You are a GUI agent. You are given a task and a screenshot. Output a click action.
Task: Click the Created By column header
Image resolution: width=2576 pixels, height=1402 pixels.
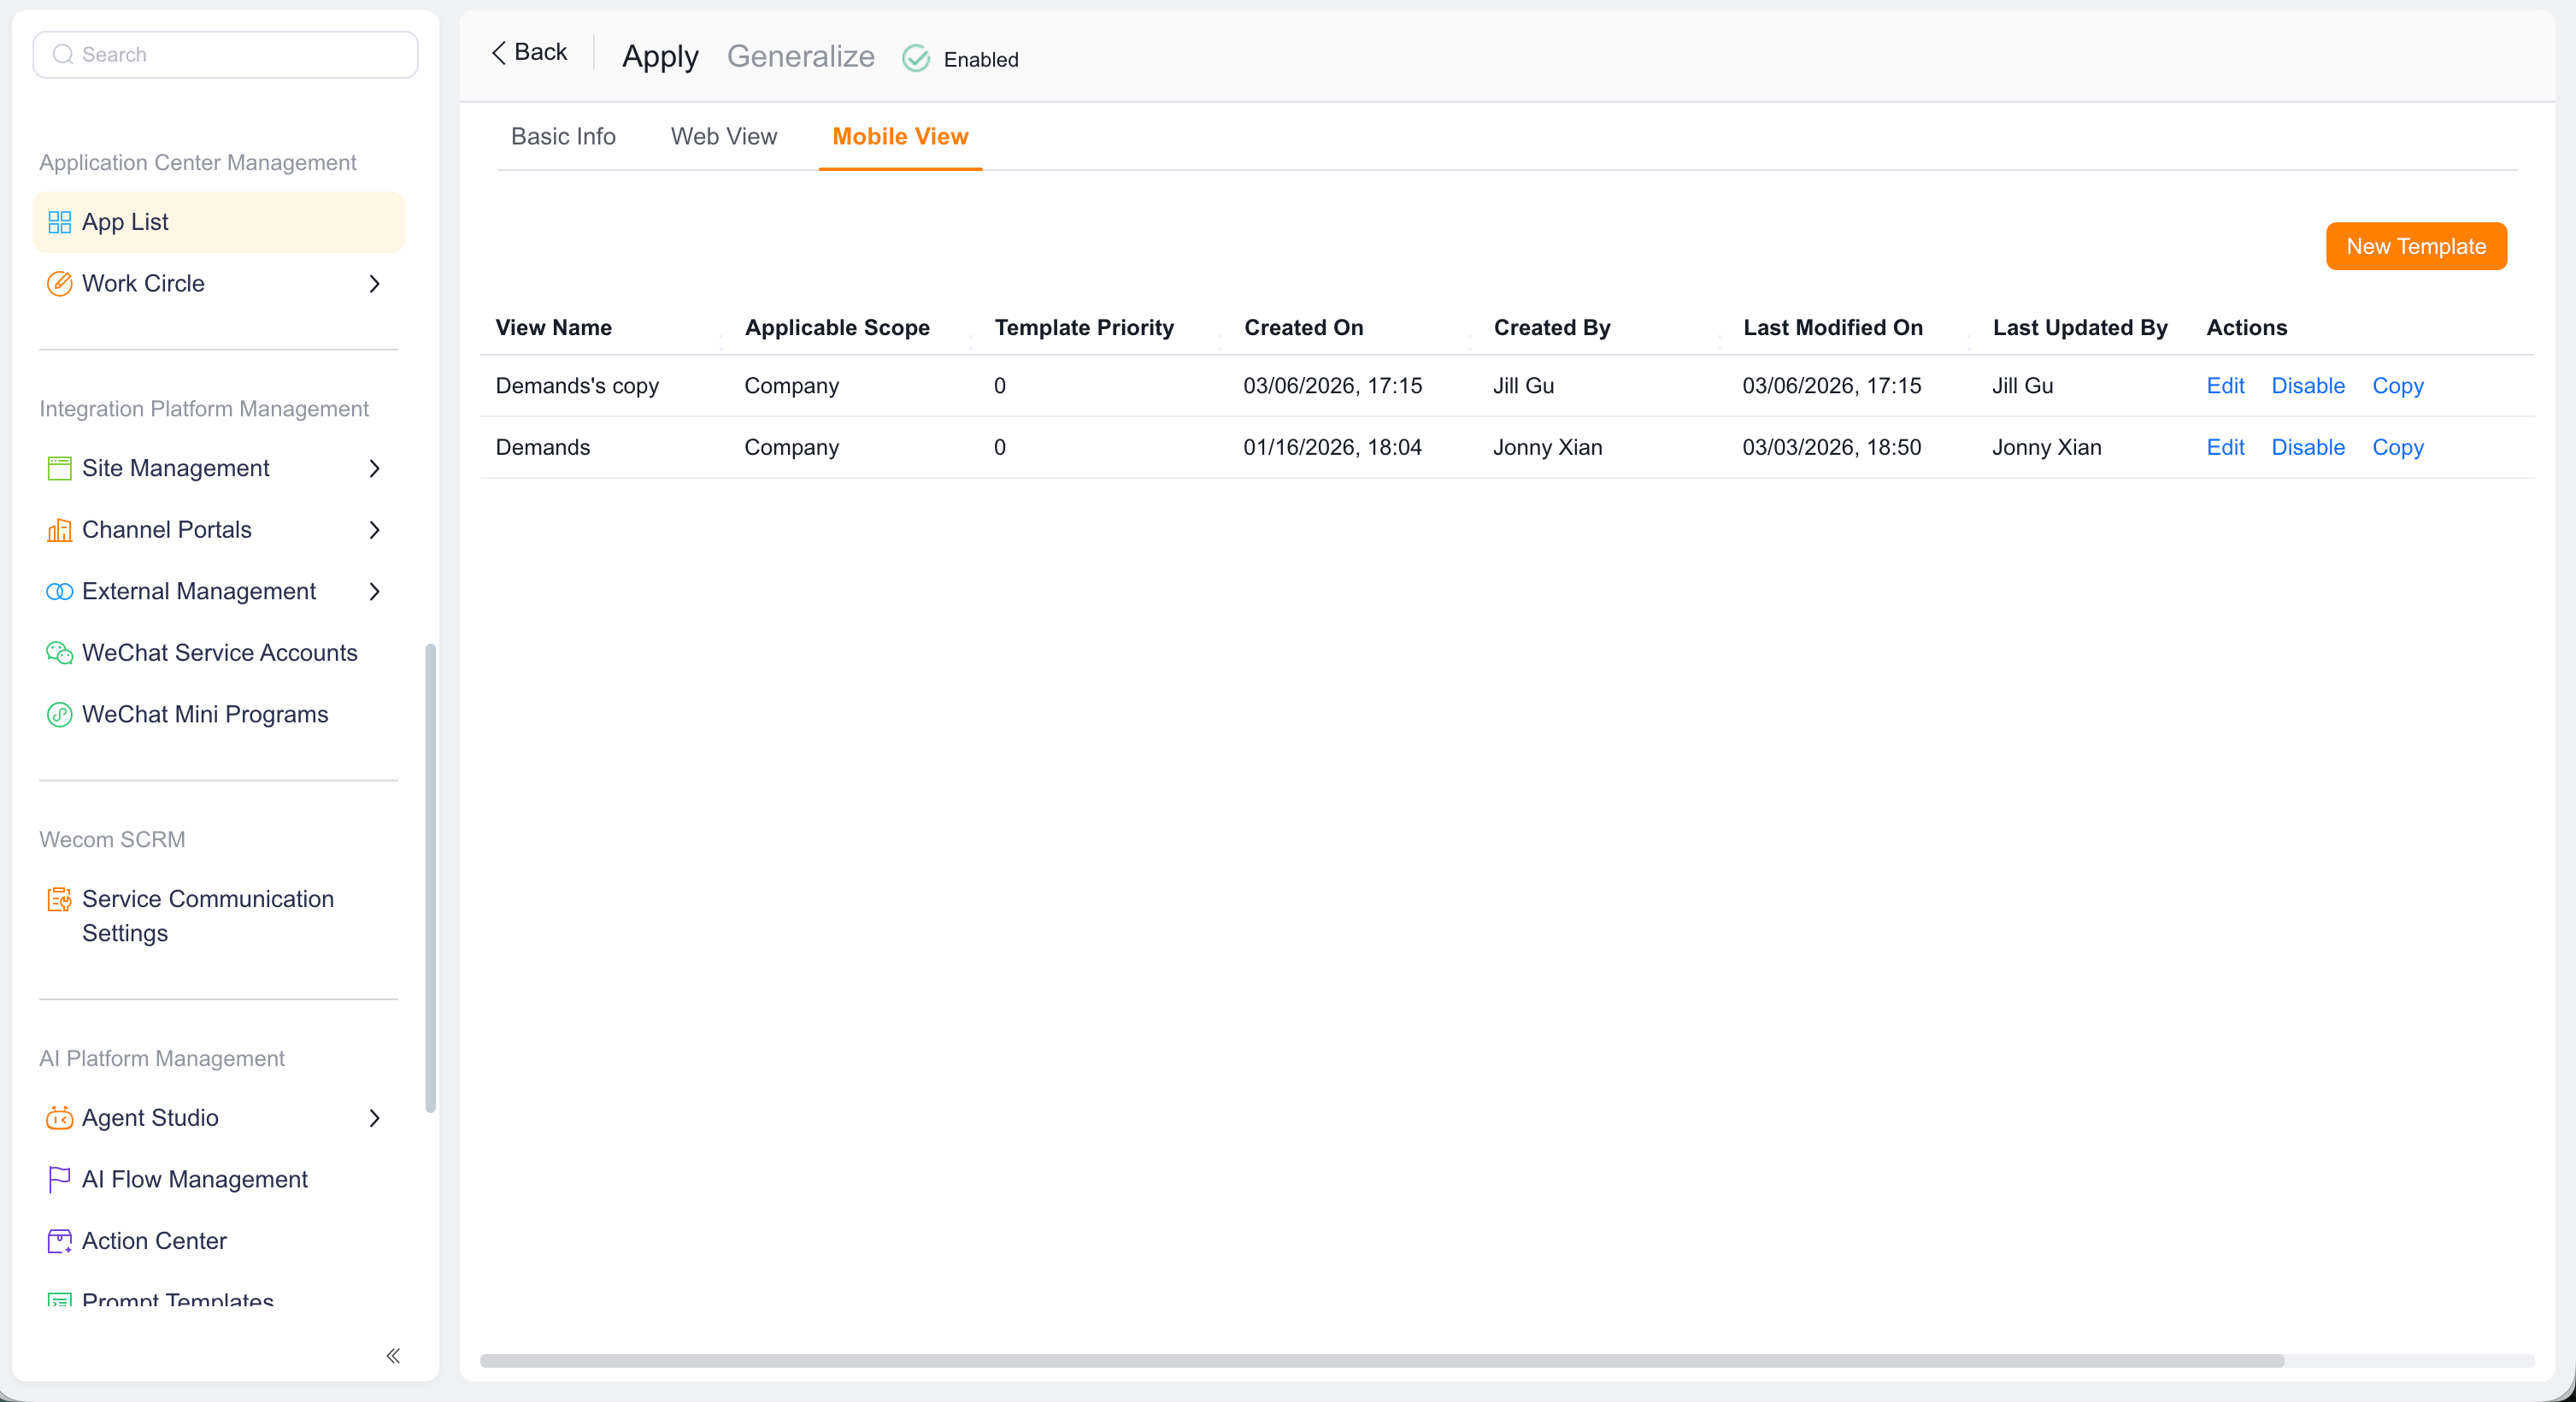click(x=1551, y=328)
